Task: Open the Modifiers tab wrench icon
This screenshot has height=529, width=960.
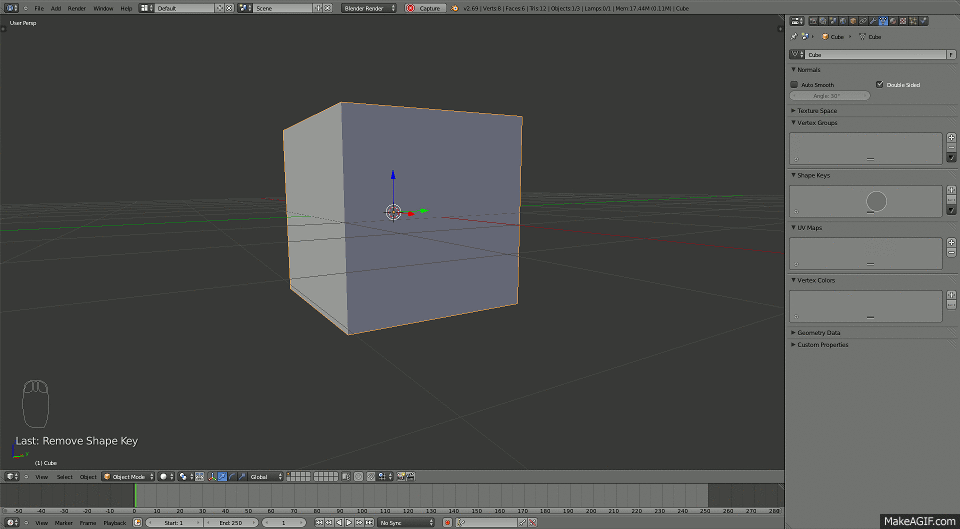Action: click(x=873, y=21)
